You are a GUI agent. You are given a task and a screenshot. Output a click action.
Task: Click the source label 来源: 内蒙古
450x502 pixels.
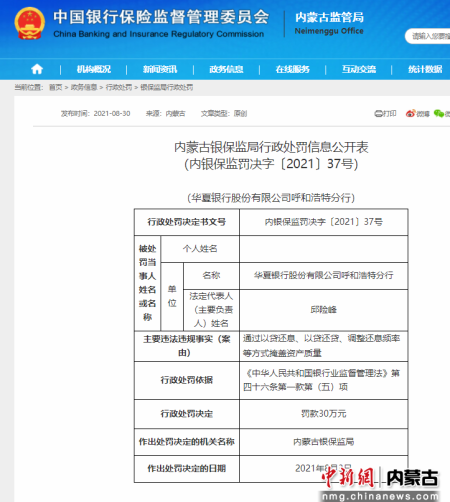(x=166, y=114)
